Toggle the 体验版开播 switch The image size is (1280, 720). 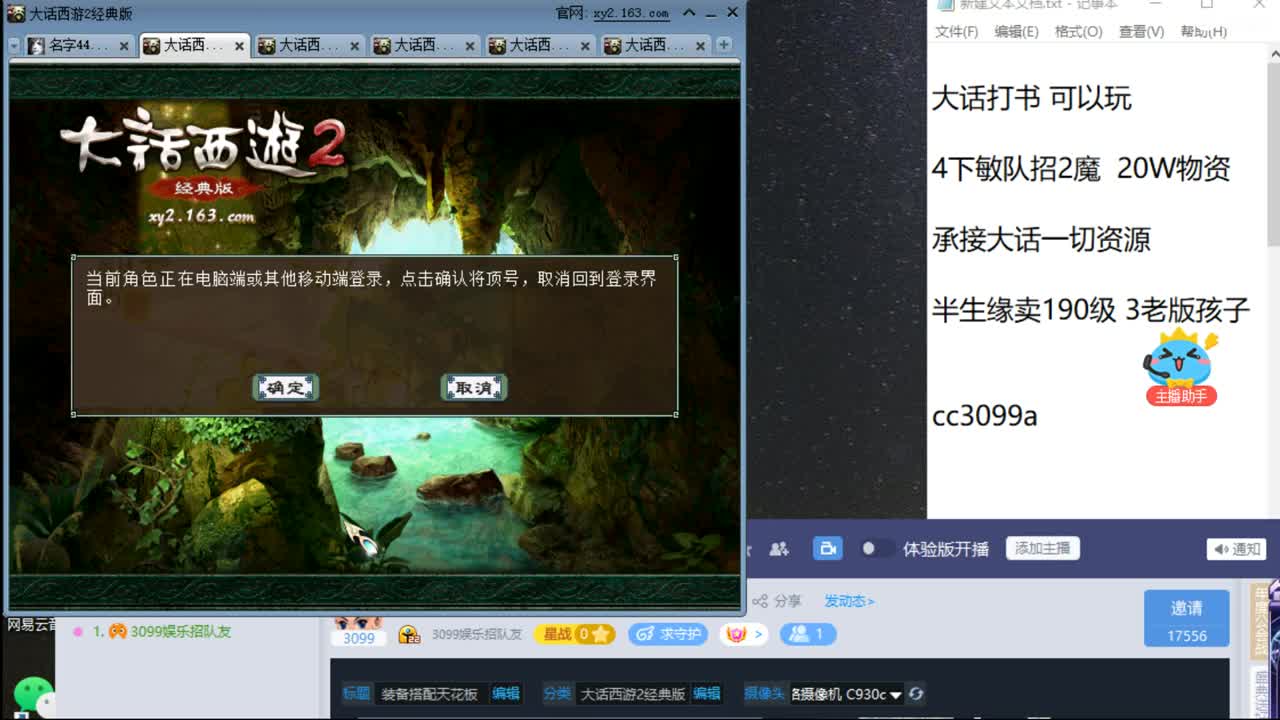(877, 548)
